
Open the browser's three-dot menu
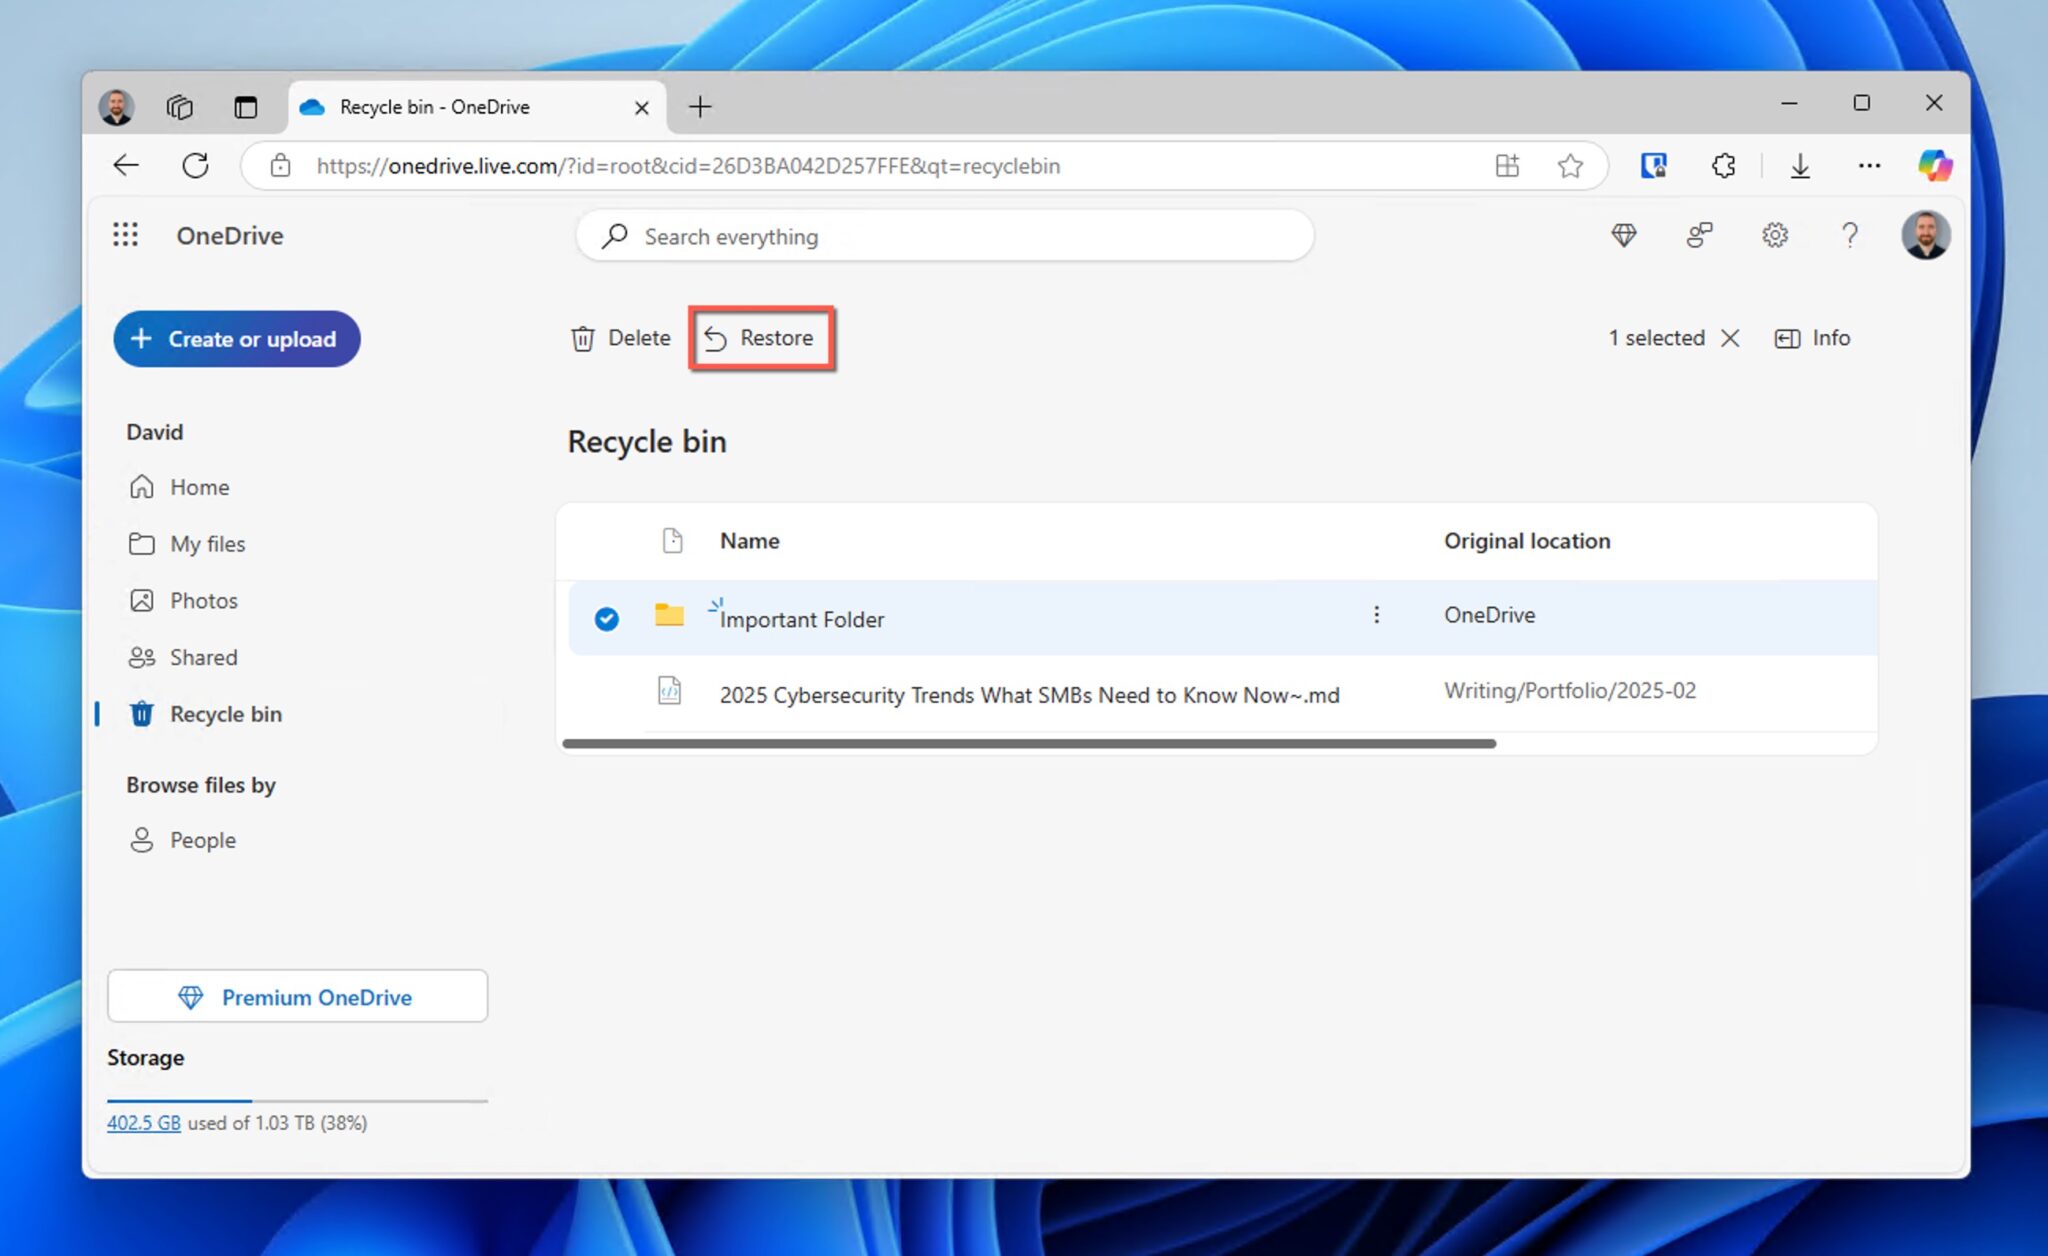coord(1870,165)
